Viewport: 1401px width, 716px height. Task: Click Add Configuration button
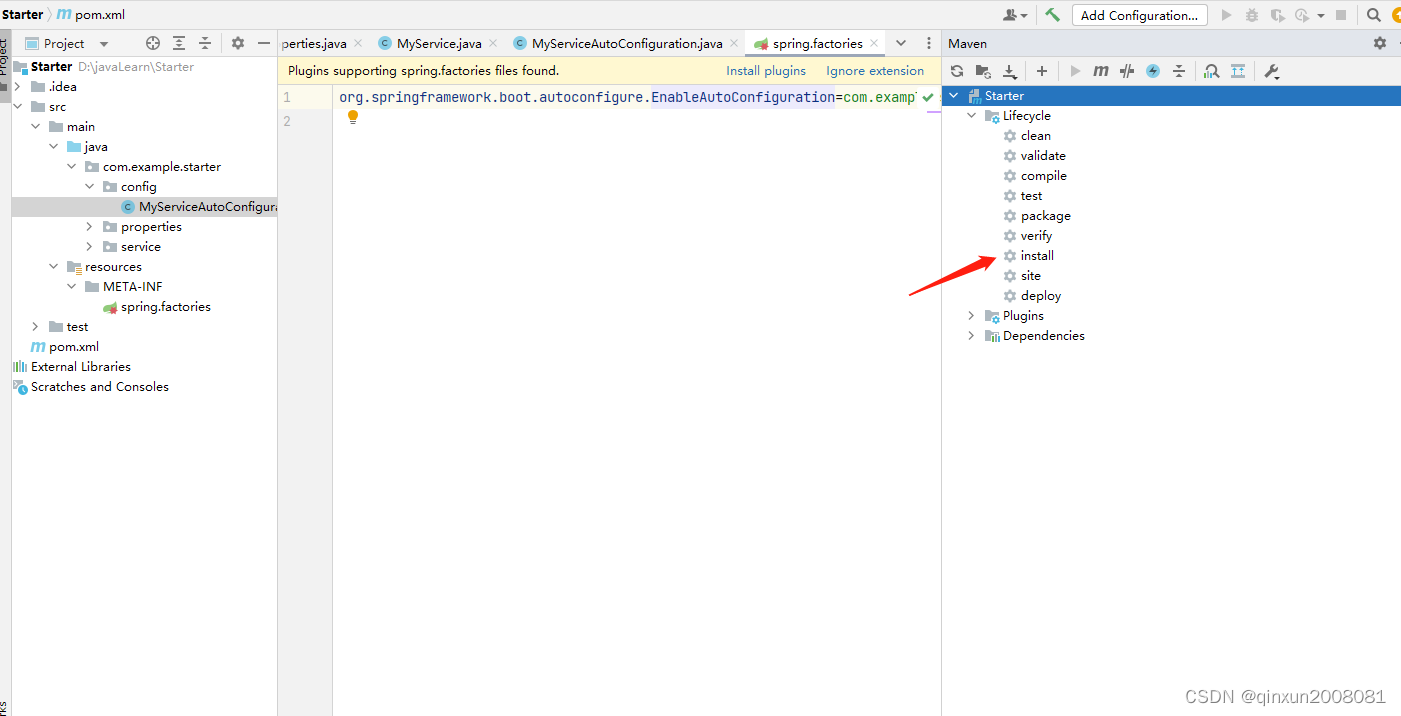coord(1139,15)
